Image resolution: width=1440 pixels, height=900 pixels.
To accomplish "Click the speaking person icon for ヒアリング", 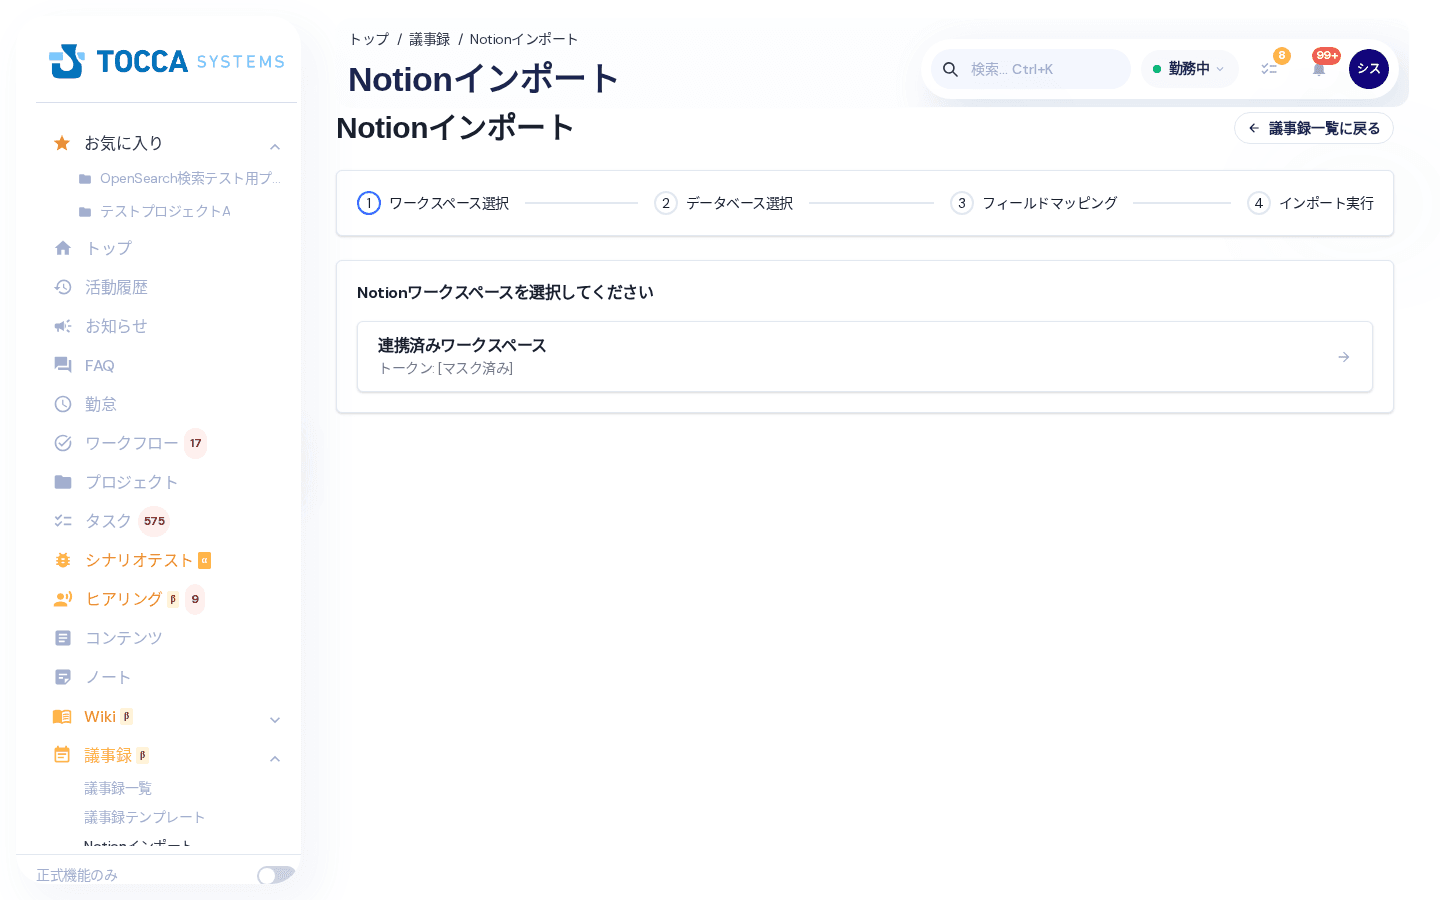I will tap(63, 599).
